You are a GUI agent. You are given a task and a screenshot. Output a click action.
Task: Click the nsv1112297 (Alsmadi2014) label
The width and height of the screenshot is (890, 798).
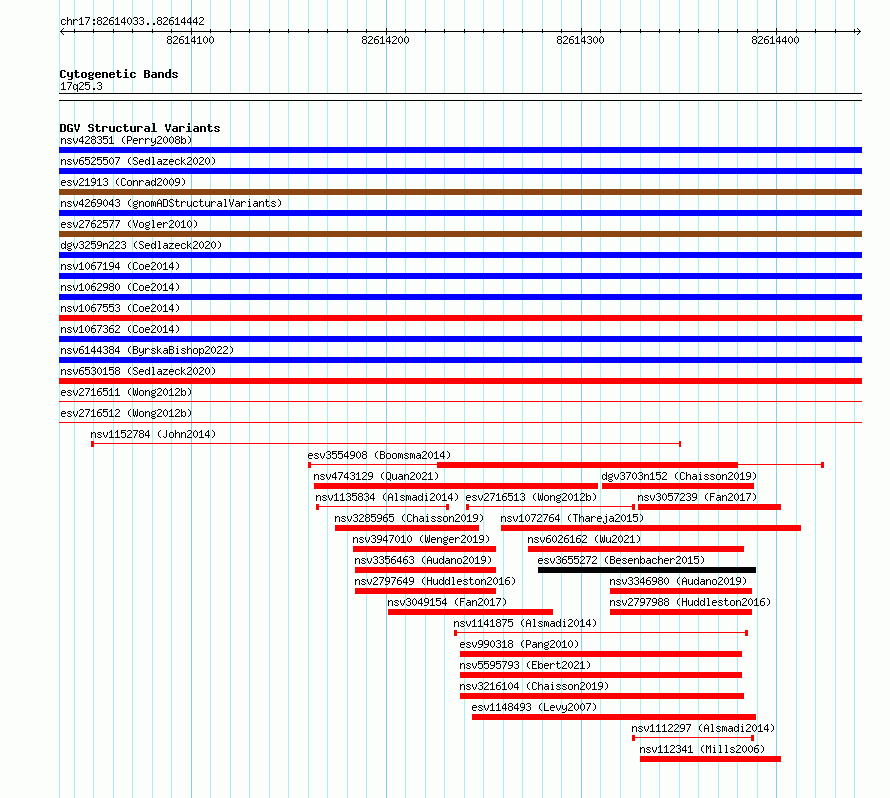tap(703, 728)
